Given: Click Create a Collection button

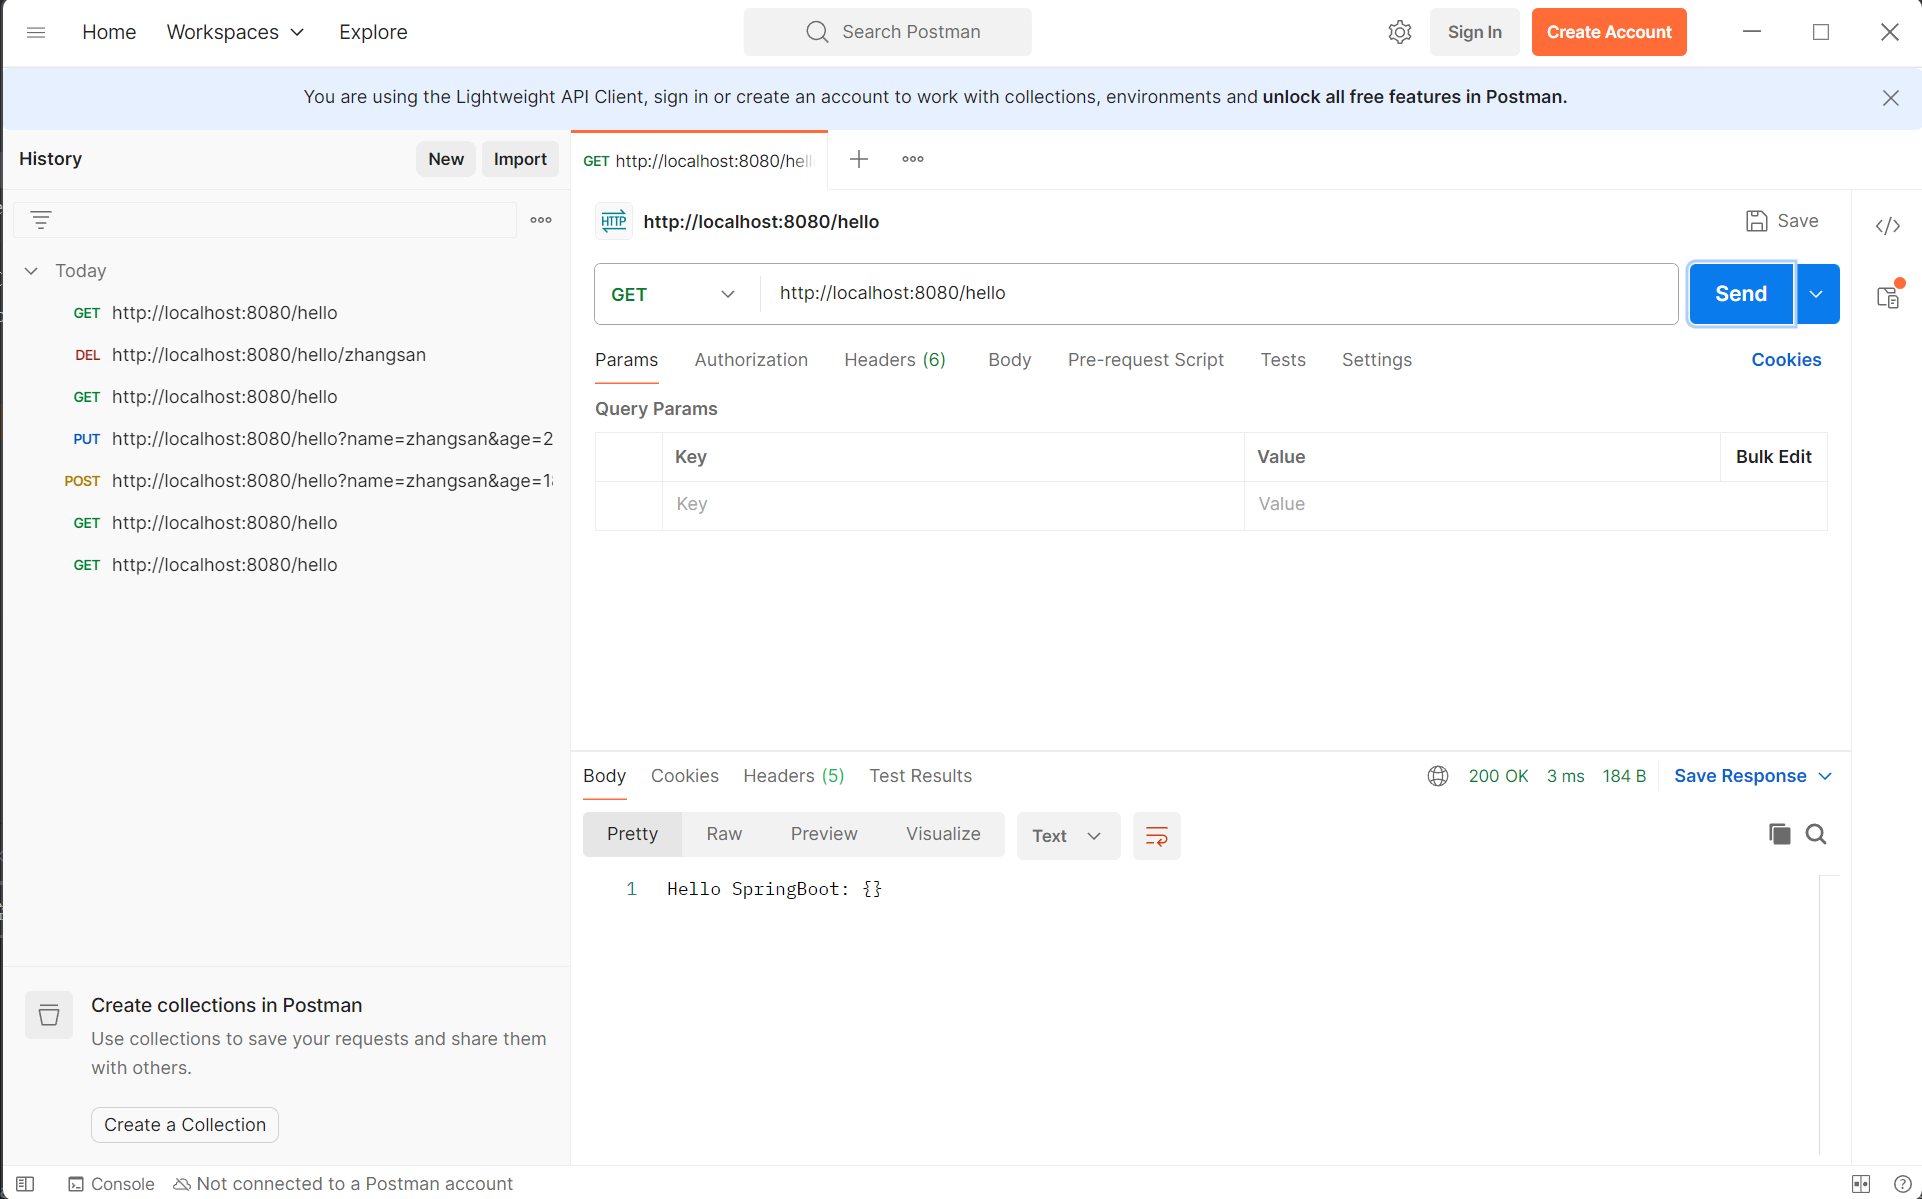Looking at the screenshot, I should 185,1125.
